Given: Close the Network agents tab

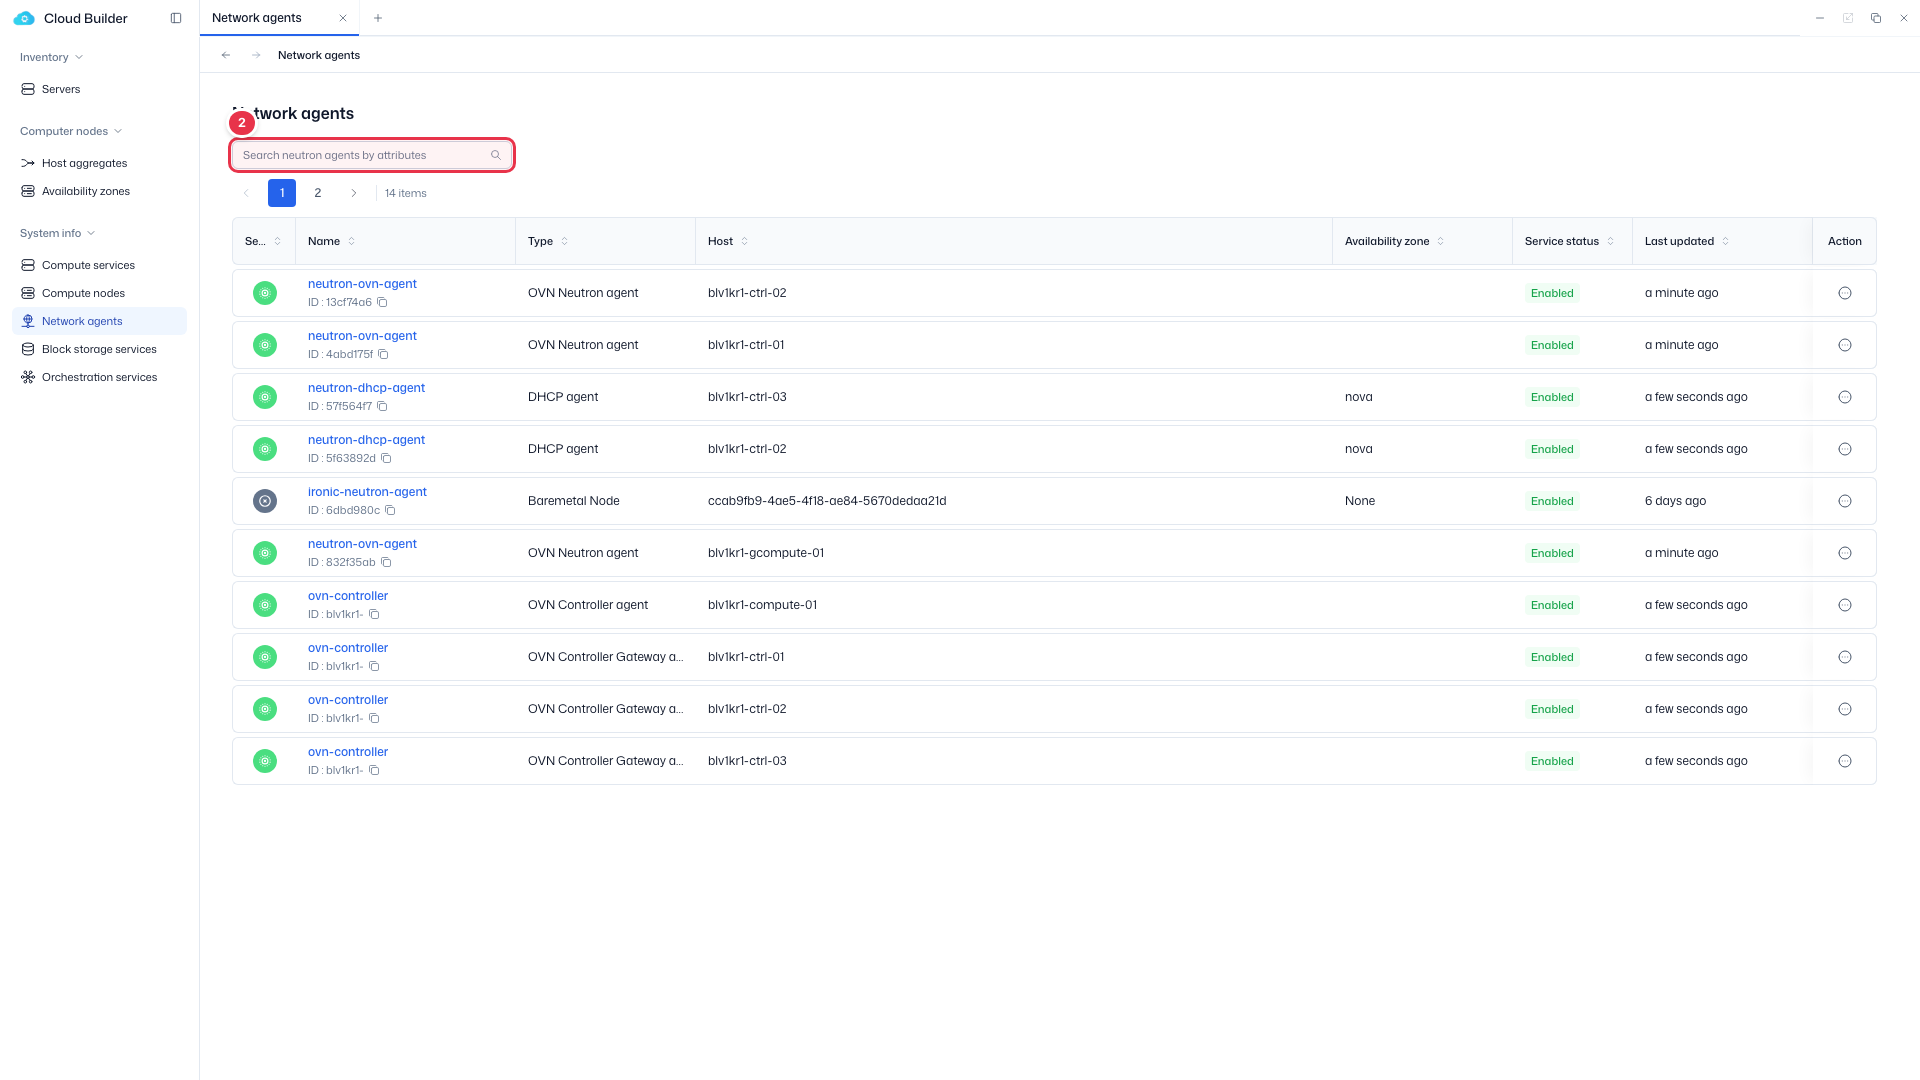Looking at the screenshot, I should (343, 18).
